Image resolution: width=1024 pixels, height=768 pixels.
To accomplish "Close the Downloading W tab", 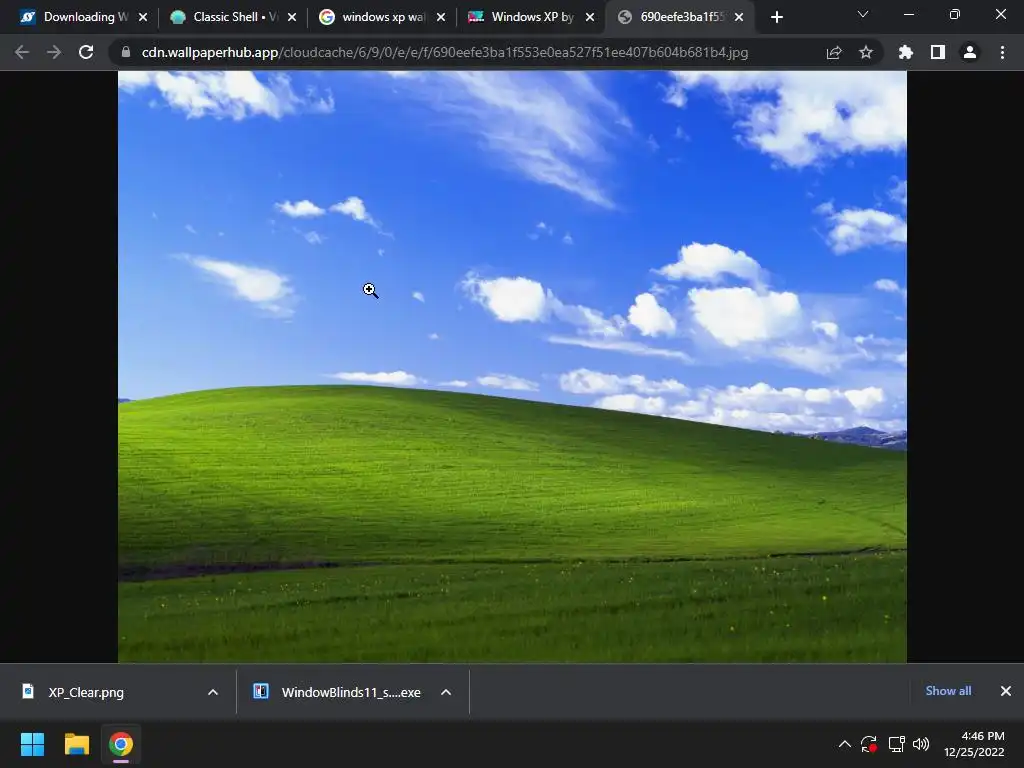I will click(143, 17).
